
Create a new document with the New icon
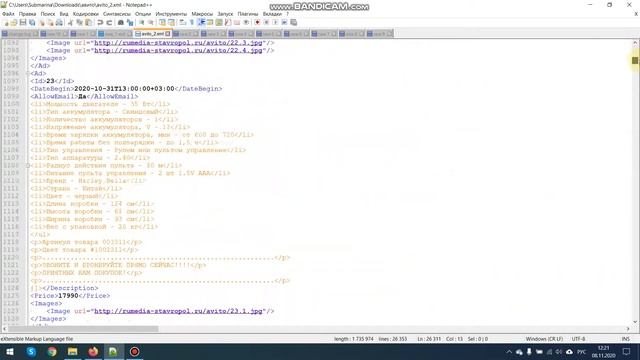point(6,22)
